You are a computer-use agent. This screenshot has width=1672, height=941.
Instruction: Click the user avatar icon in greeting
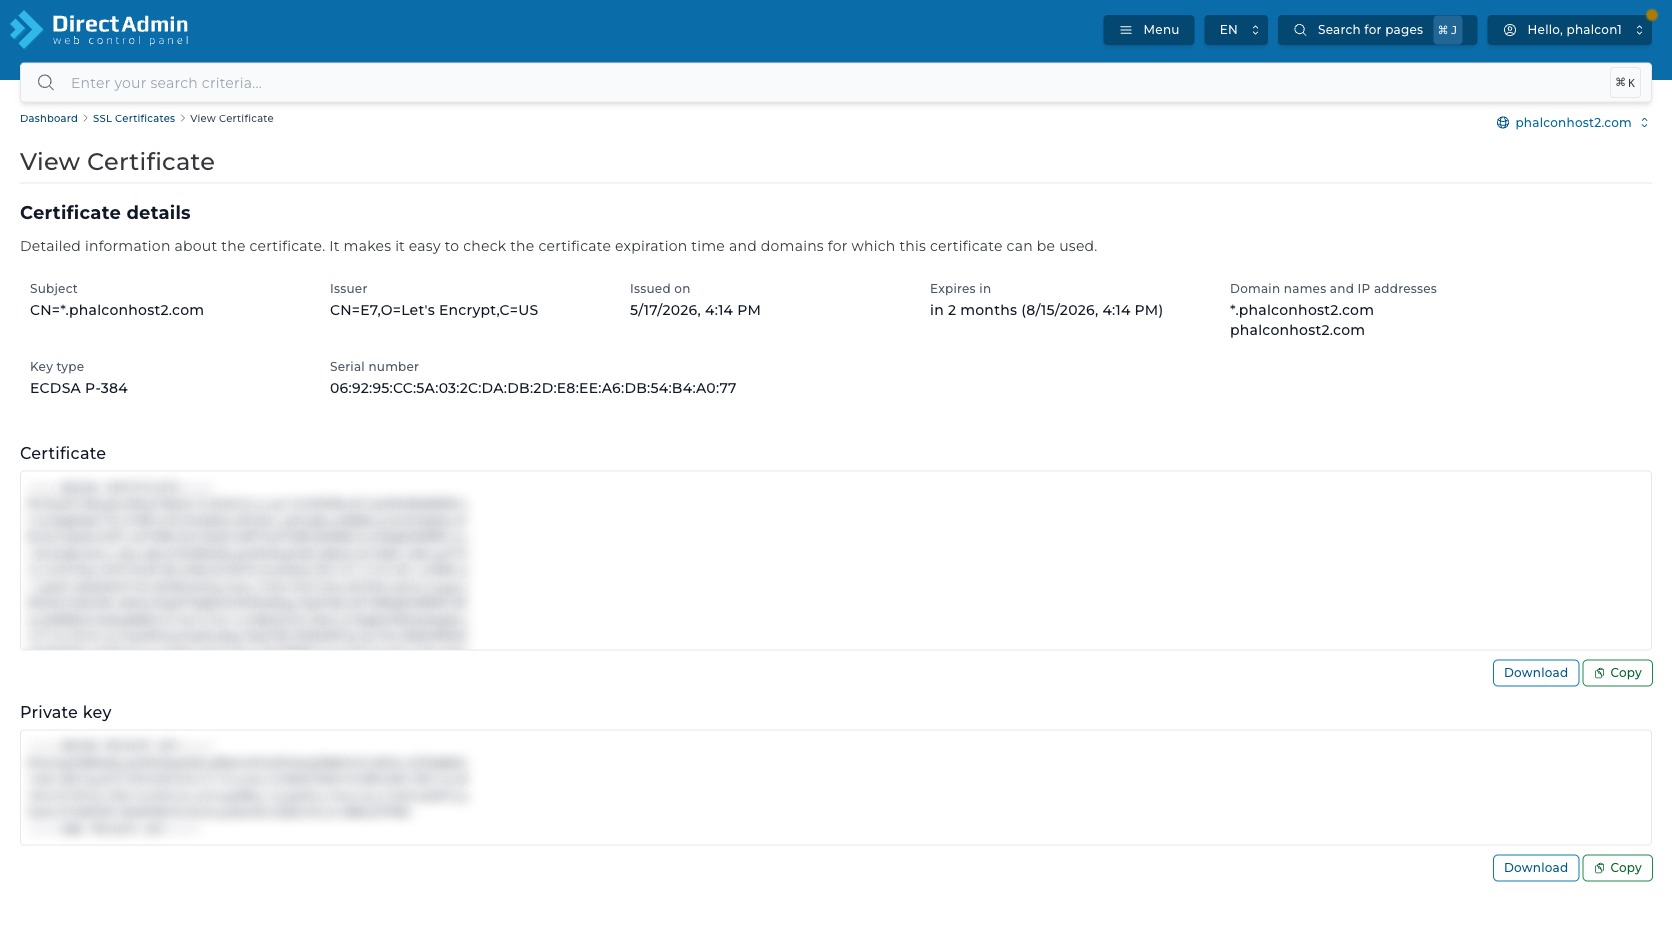[1510, 30]
